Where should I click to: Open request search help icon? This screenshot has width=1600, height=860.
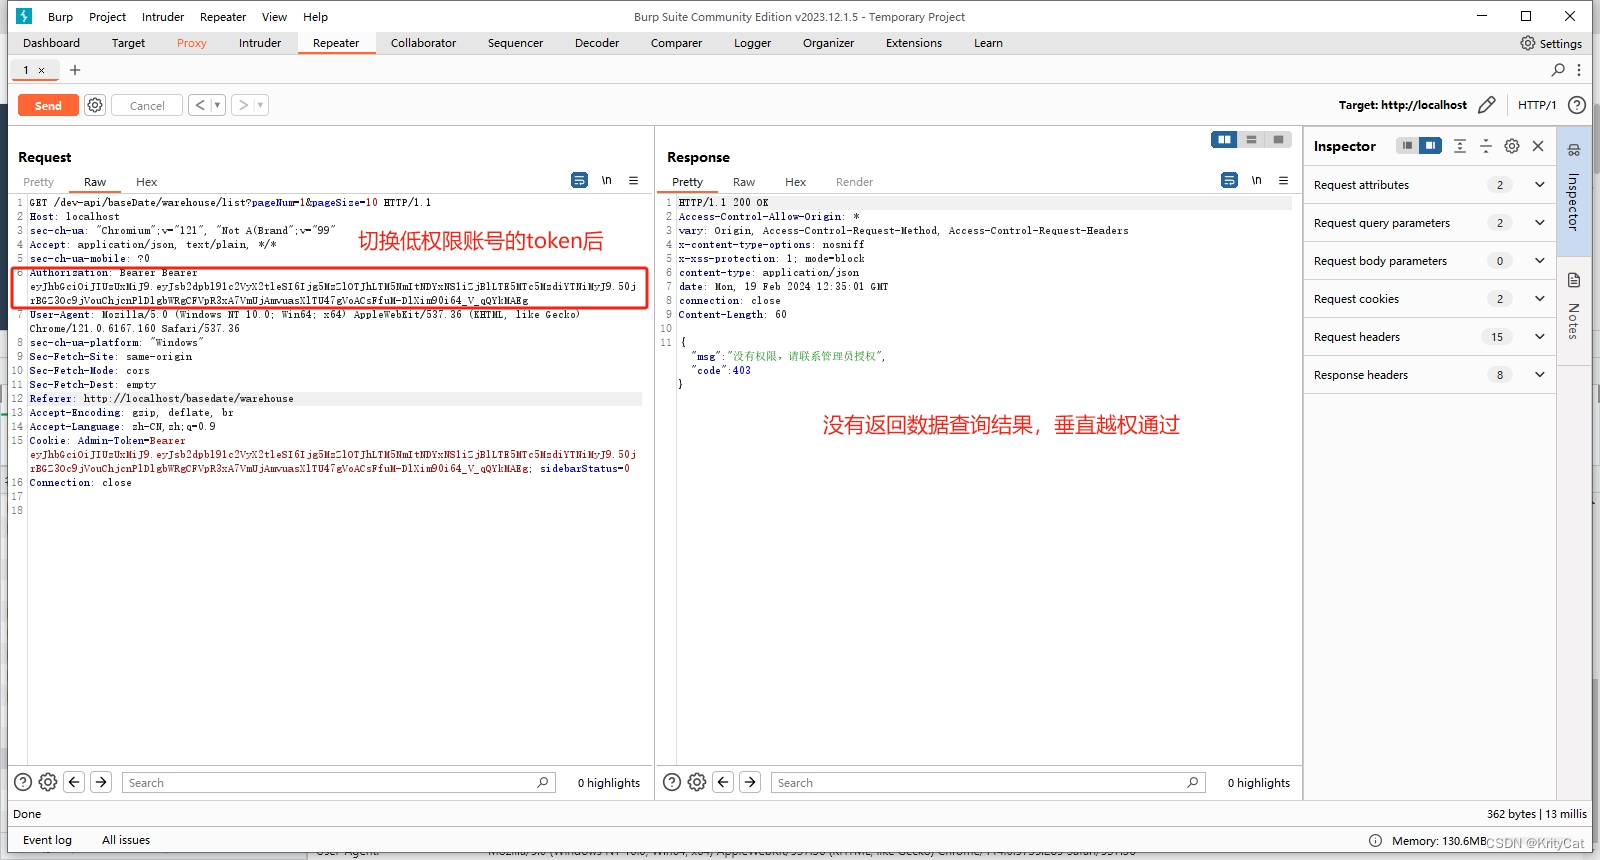point(23,782)
